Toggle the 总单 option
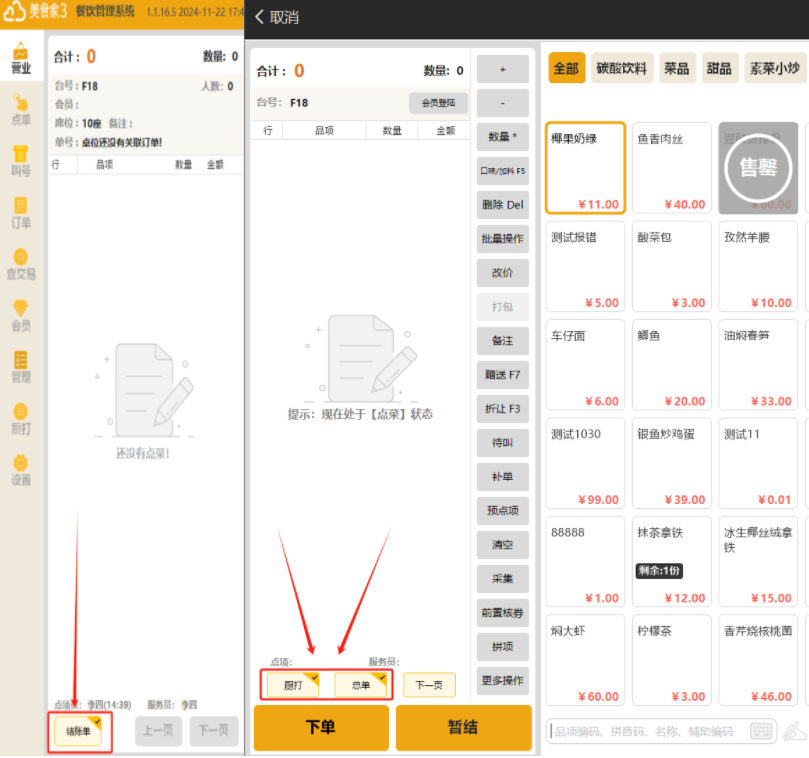This screenshot has width=809, height=758. (x=361, y=685)
